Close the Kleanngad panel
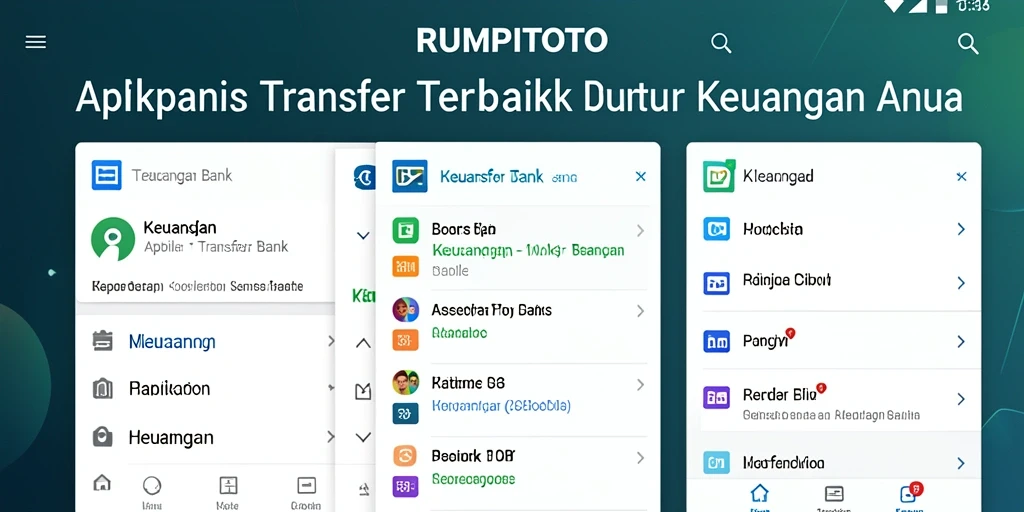Screen dimensions: 1024x512 pos(961,176)
